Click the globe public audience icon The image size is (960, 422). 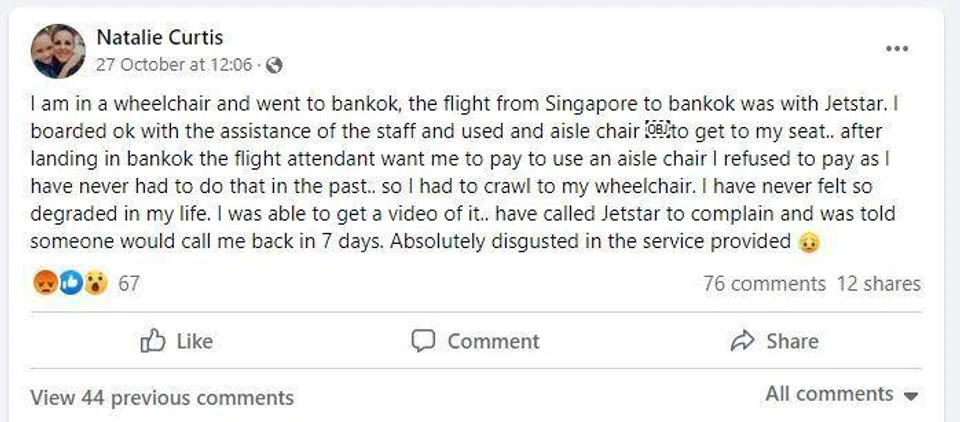274,65
